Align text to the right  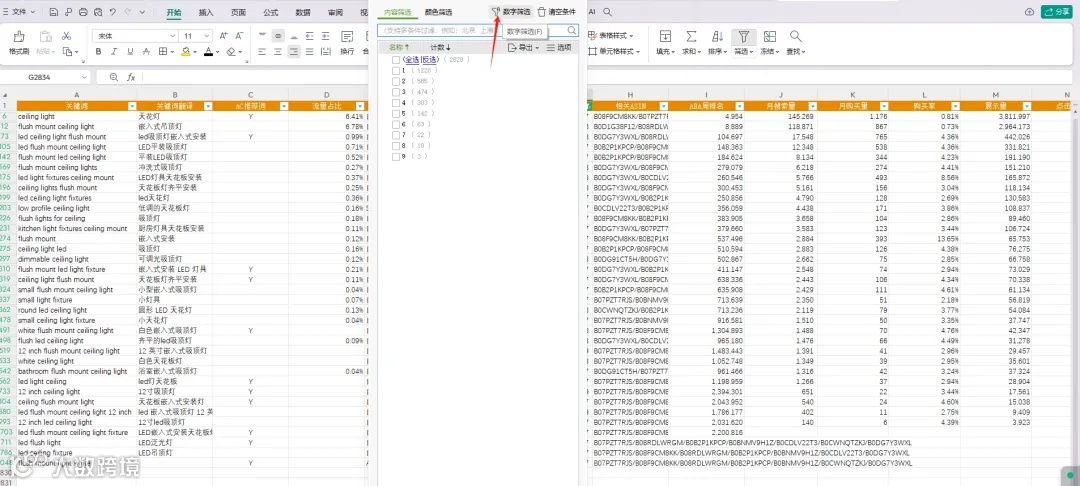tap(294, 52)
